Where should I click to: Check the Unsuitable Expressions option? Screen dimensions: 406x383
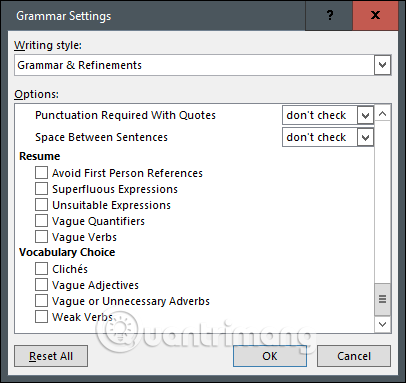[x=41, y=205]
